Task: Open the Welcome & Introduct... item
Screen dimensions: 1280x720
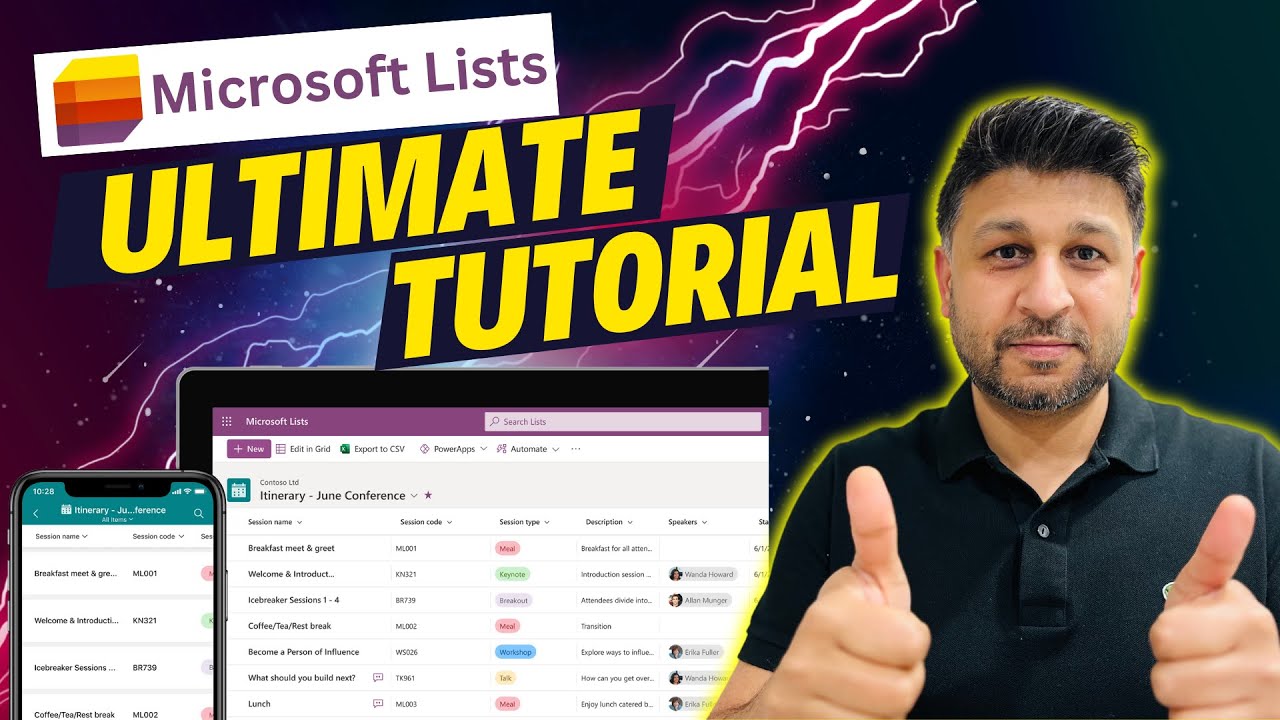Action: tap(291, 574)
